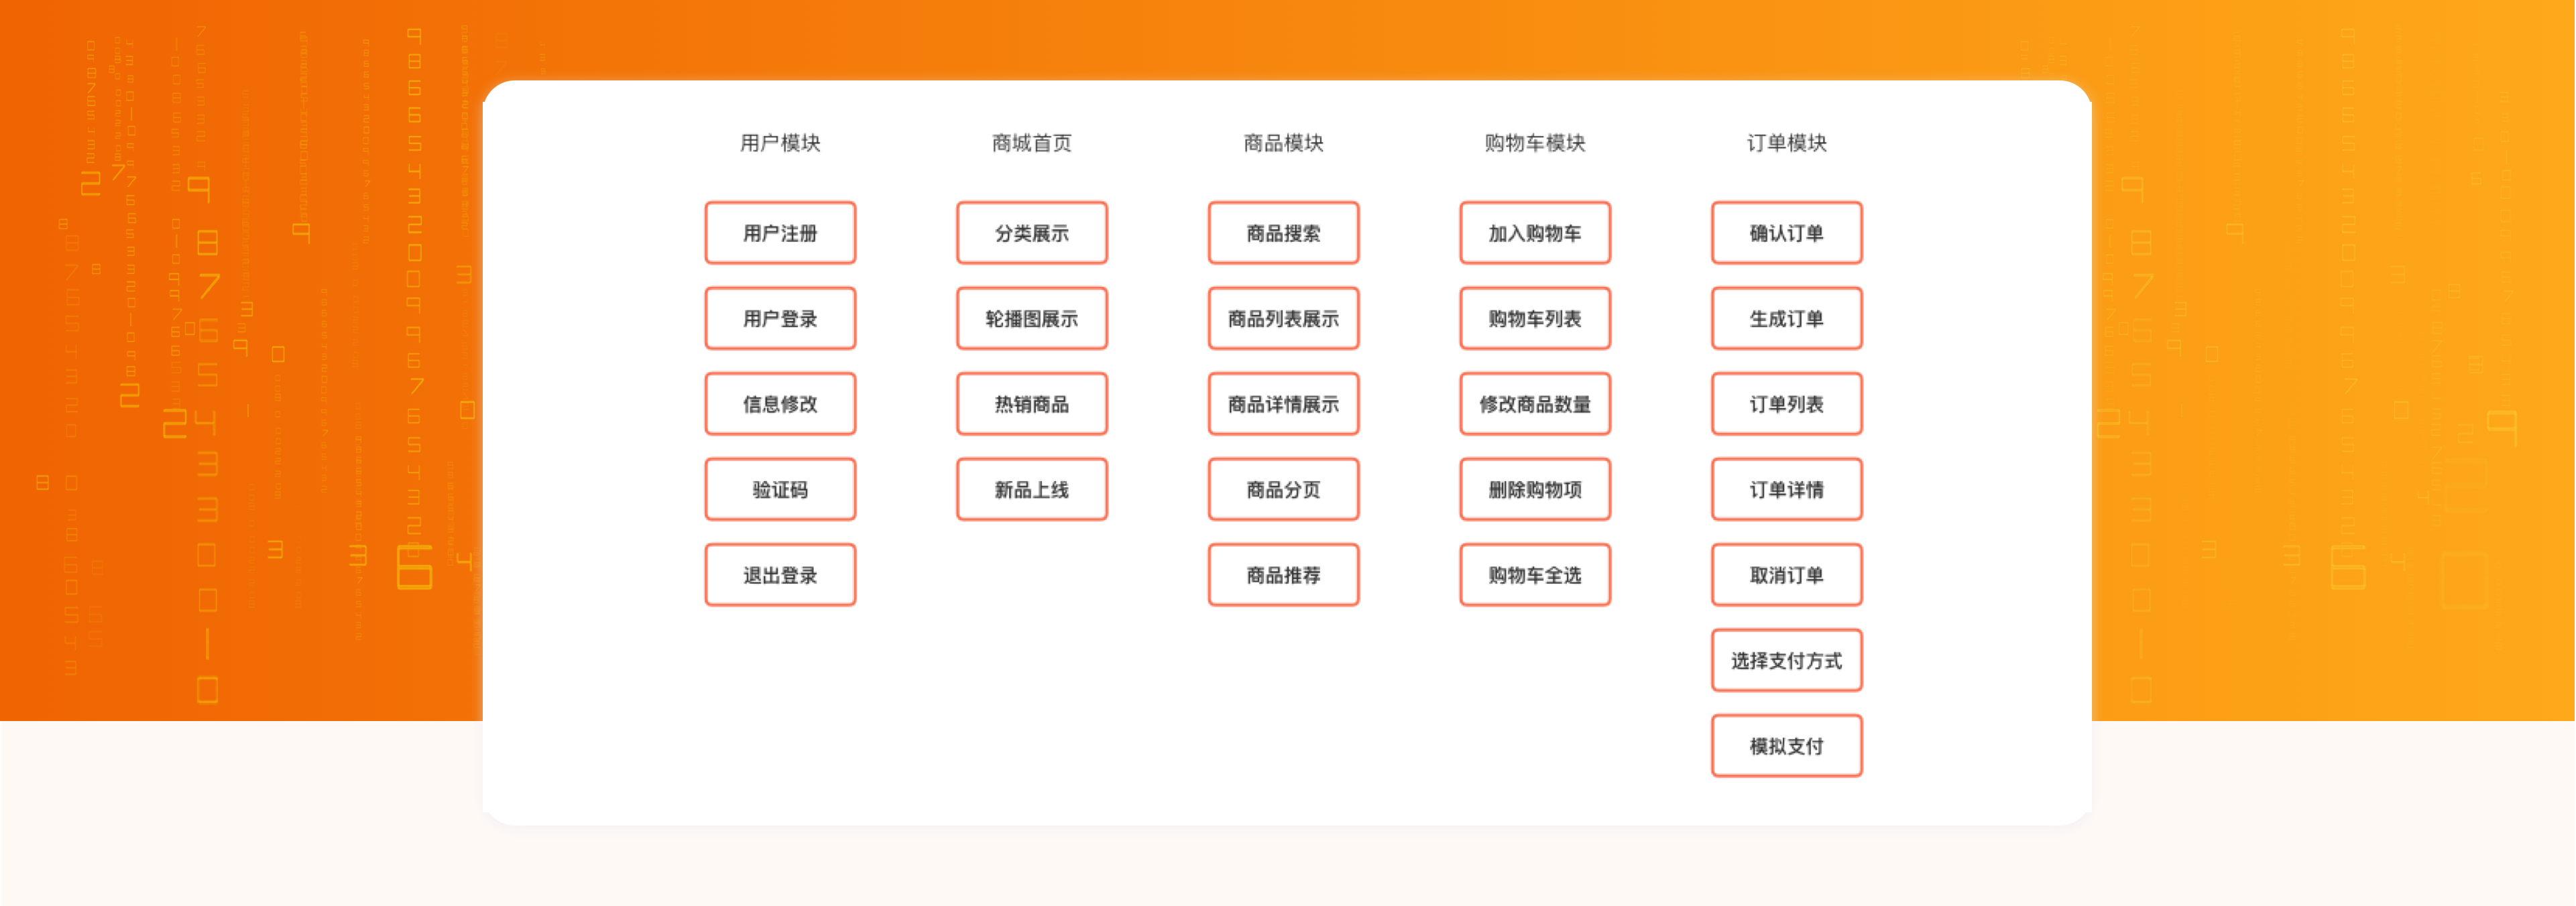The height and width of the screenshot is (906, 2576).
Task: Select the 购物车全选 box
Action: pos(1535,575)
